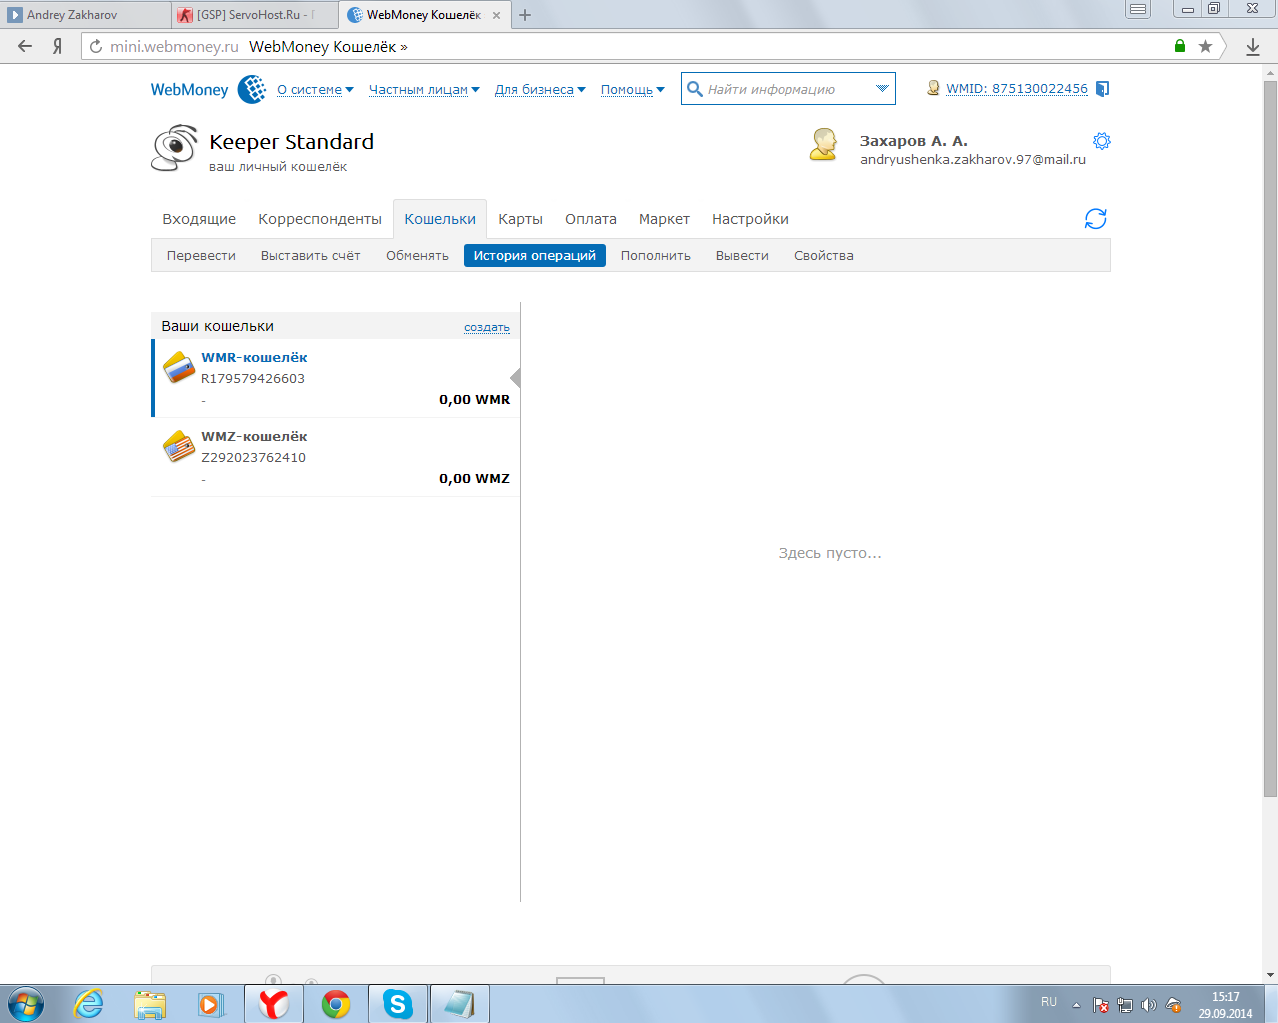
Task: Open new browser tab with plus button
Action: click(x=525, y=15)
